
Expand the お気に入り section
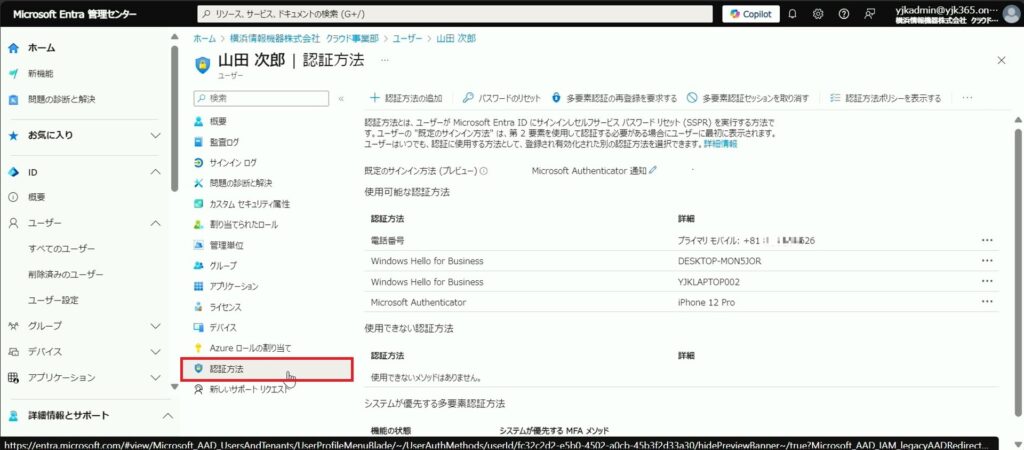point(155,135)
